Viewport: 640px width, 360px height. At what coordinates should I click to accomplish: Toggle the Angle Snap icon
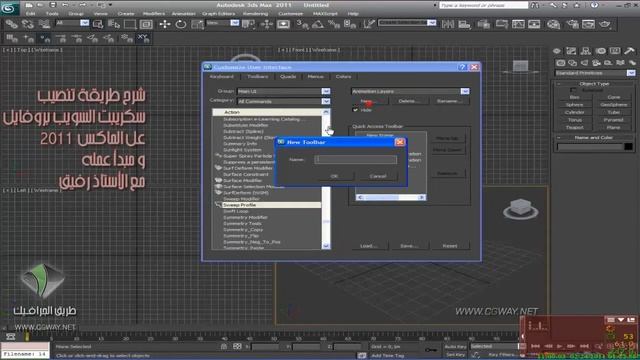tap(318, 24)
